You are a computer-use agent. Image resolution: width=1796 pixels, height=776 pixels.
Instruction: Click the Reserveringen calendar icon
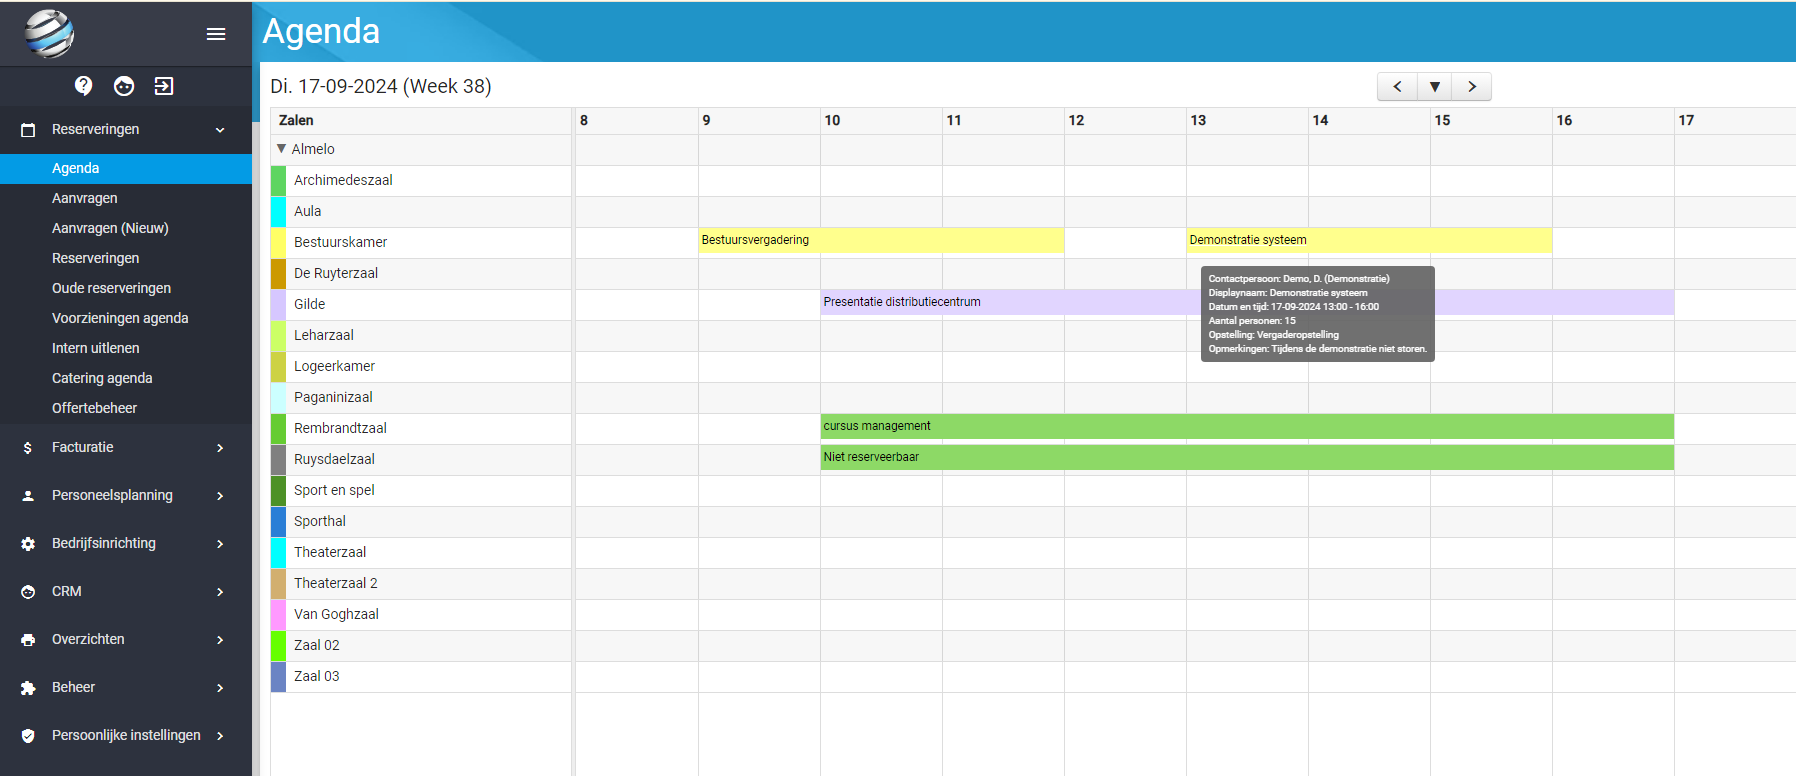[28, 130]
